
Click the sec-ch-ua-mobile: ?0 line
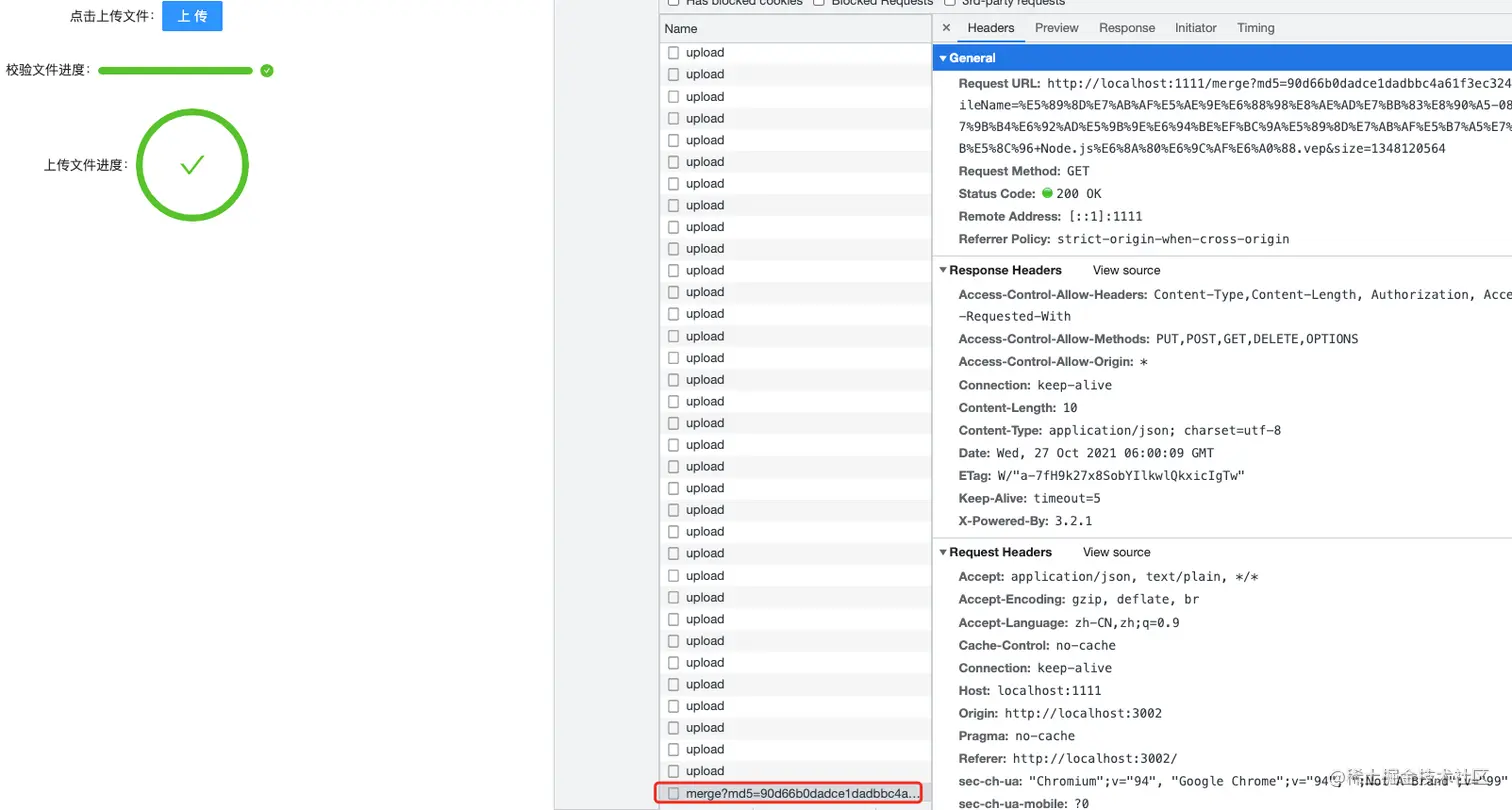click(x=1024, y=804)
